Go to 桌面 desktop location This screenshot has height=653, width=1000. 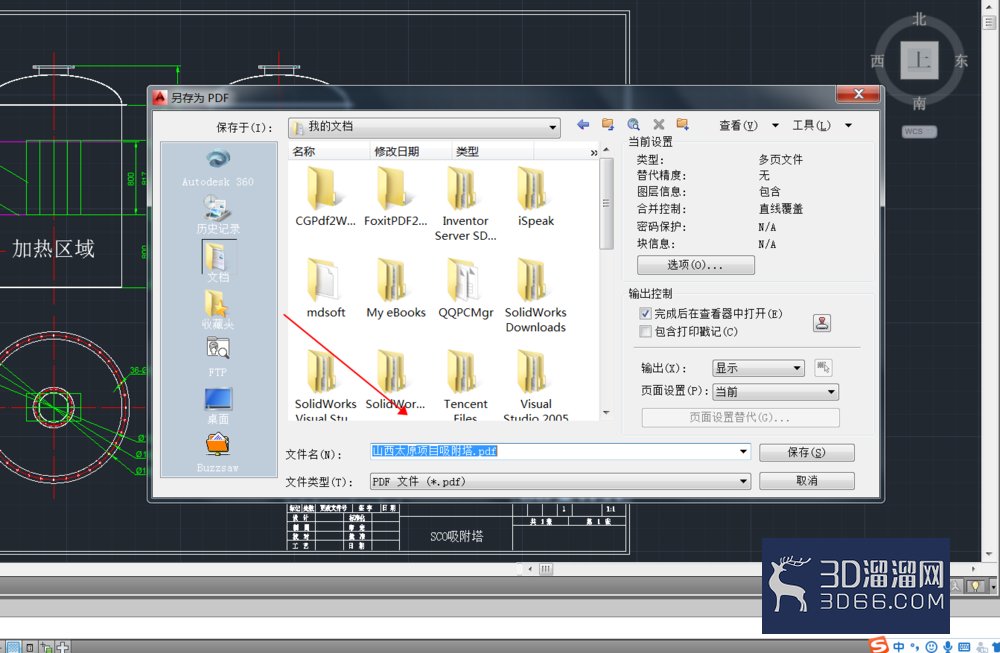[217, 406]
